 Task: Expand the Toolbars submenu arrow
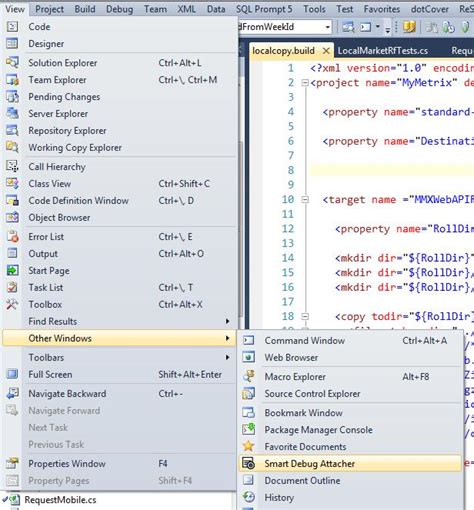coord(227,357)
